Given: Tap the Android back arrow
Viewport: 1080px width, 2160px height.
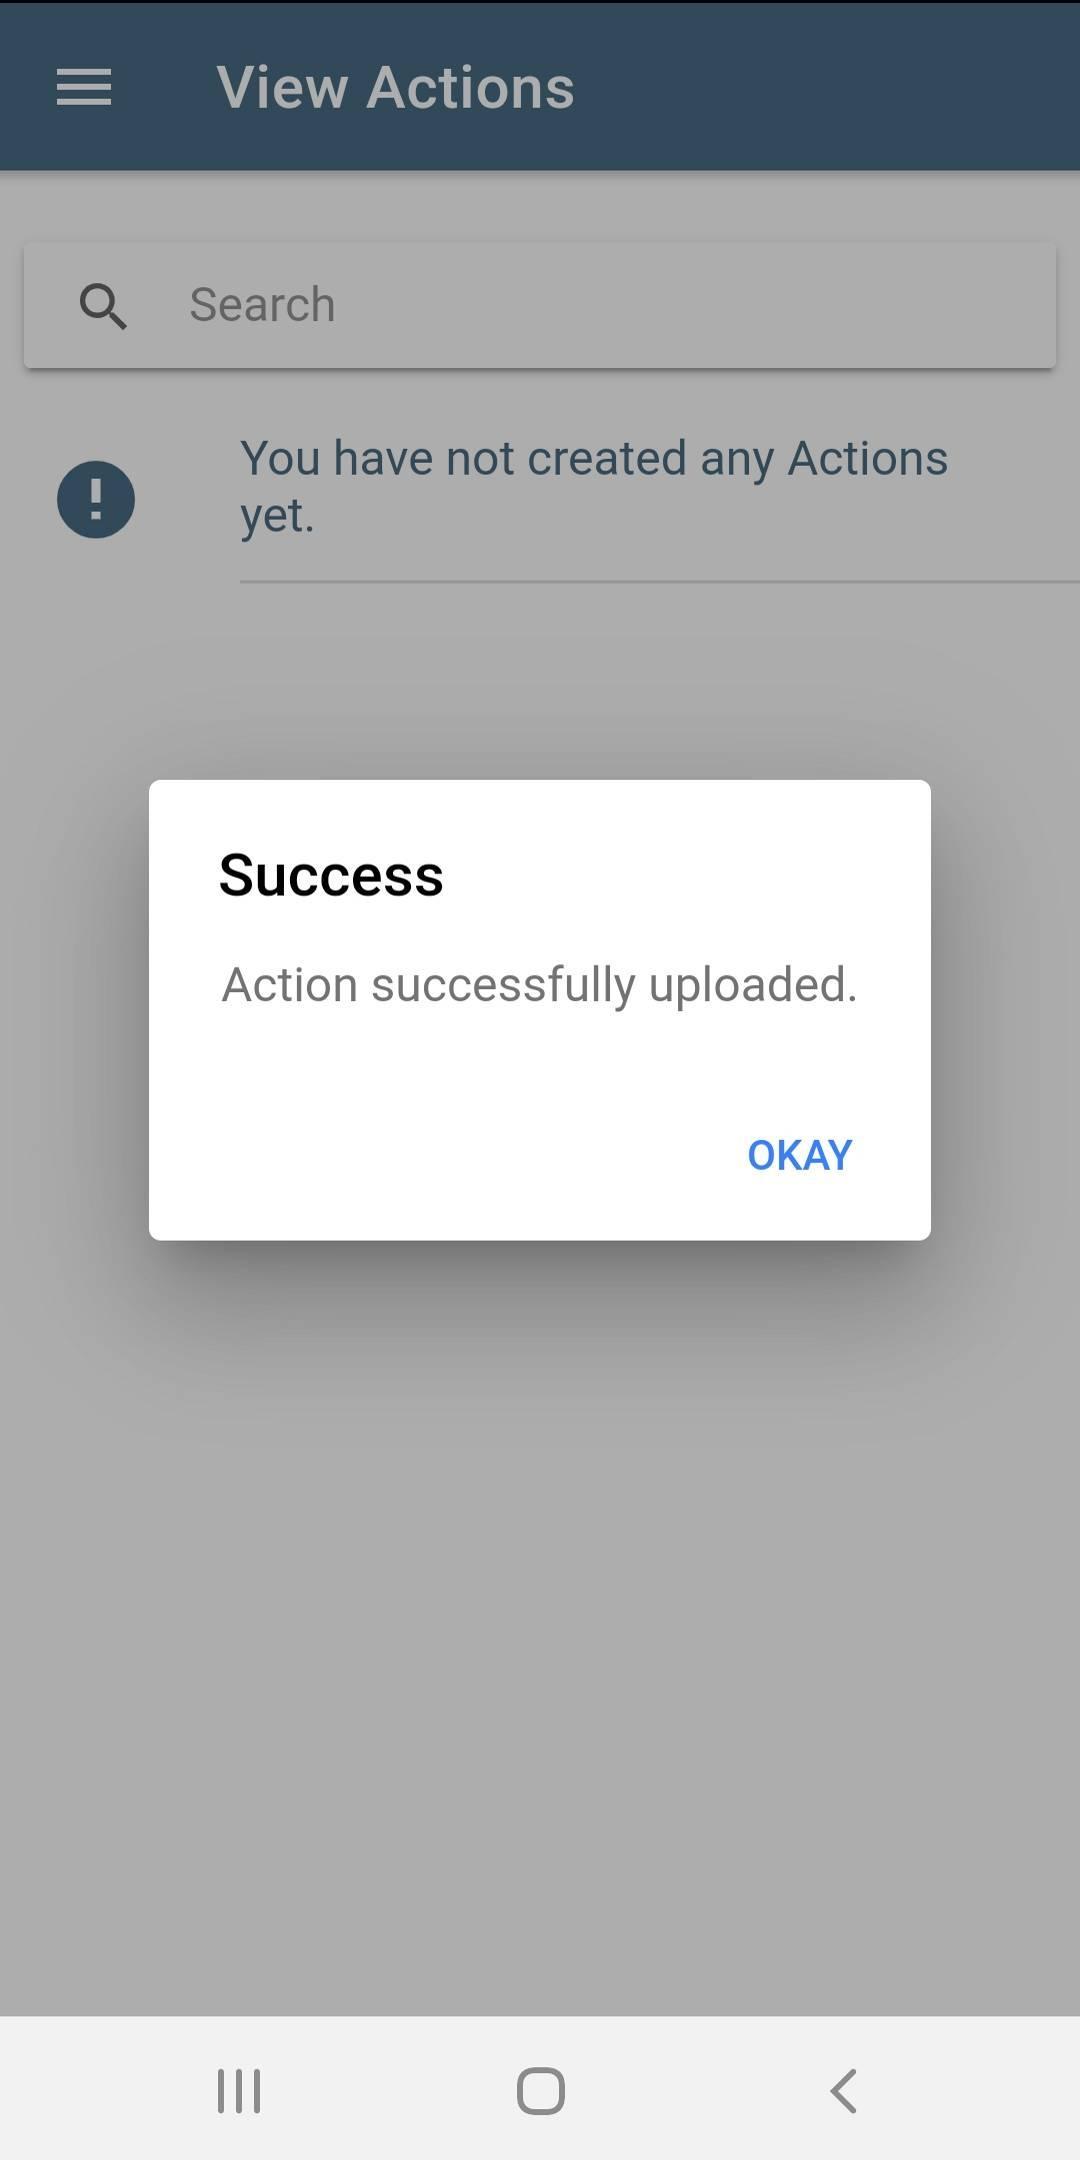Looking at the screenshot, I should point(843,2091).
